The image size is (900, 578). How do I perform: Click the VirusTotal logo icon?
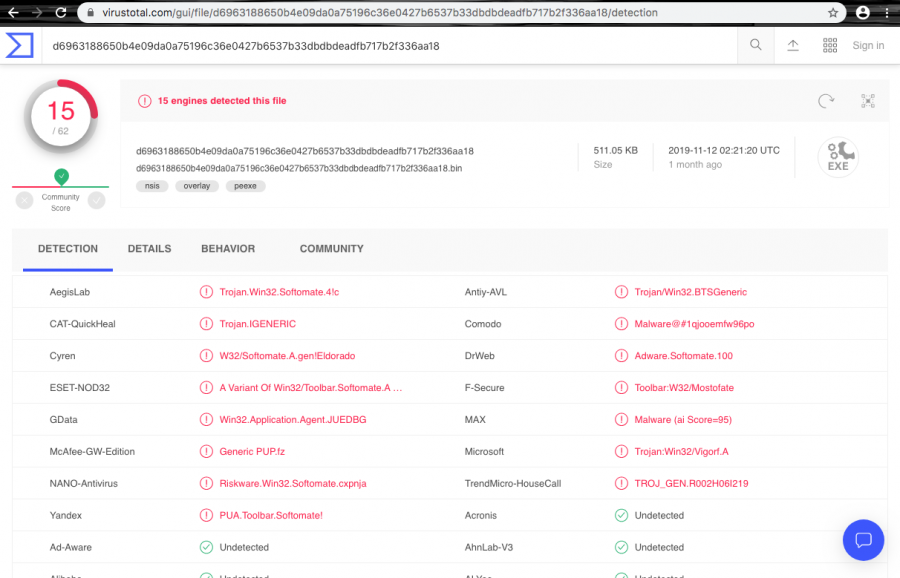[x=20, y=45]
